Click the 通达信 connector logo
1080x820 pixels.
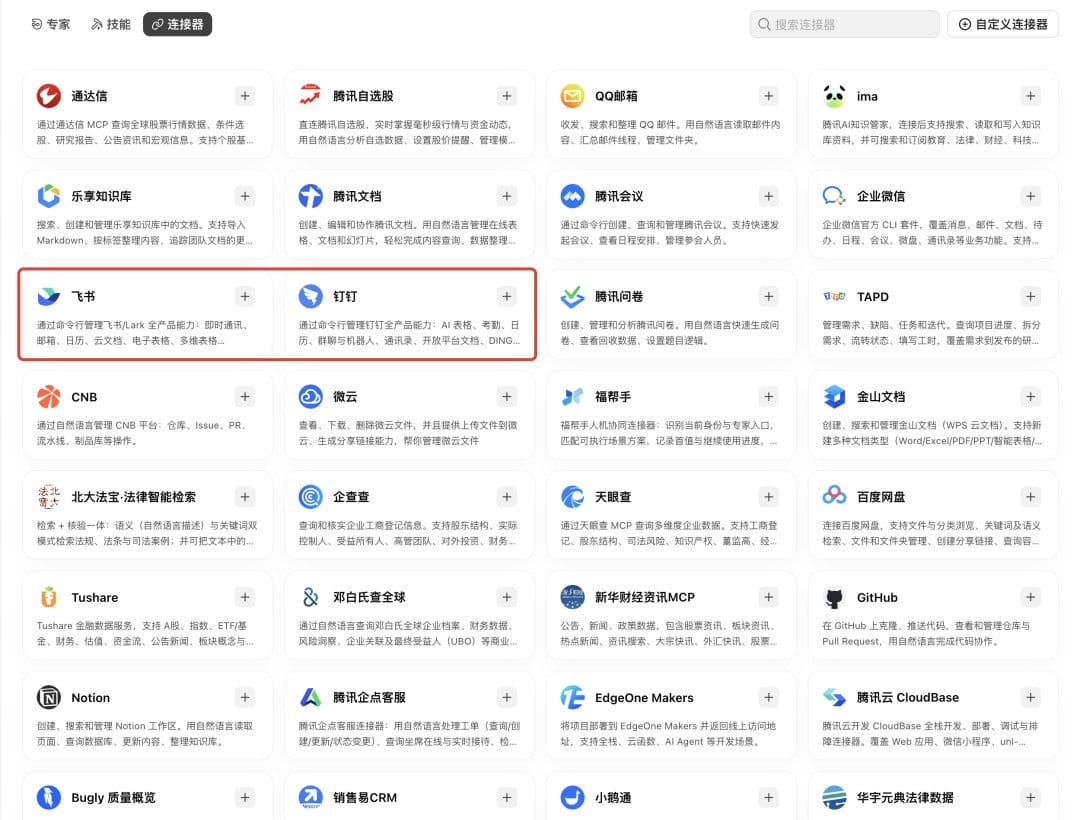[49, 96]
